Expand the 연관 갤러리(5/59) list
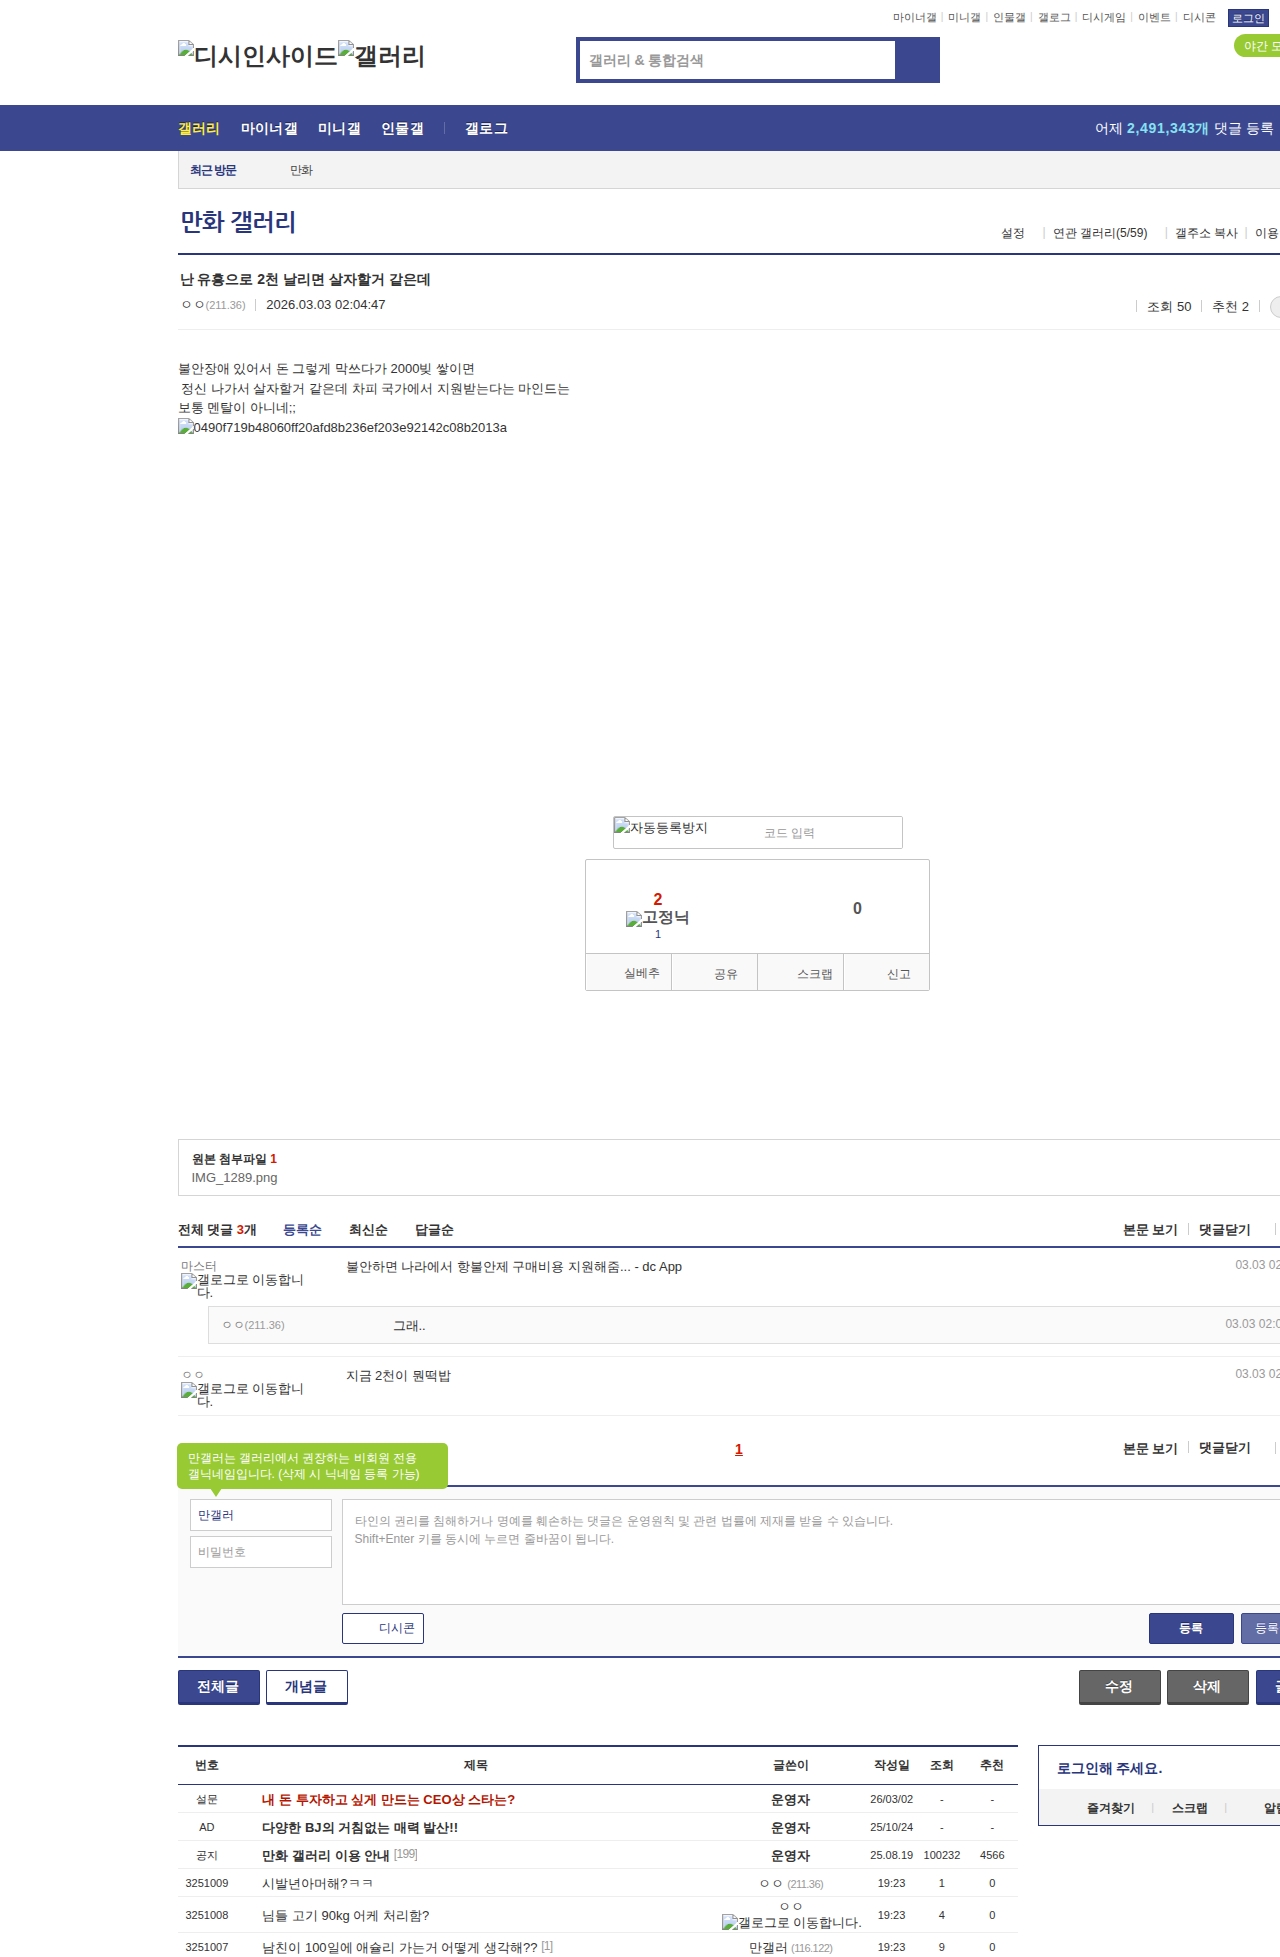The image size is (1280, 1957). pos(1099,233)
